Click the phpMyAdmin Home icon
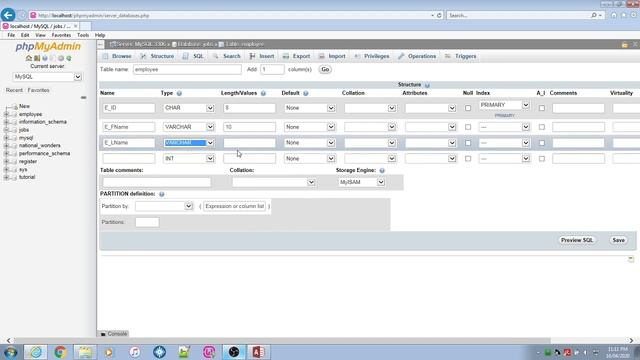The height and width of the screenshot is (360, 640). click(x=29, y=58)
